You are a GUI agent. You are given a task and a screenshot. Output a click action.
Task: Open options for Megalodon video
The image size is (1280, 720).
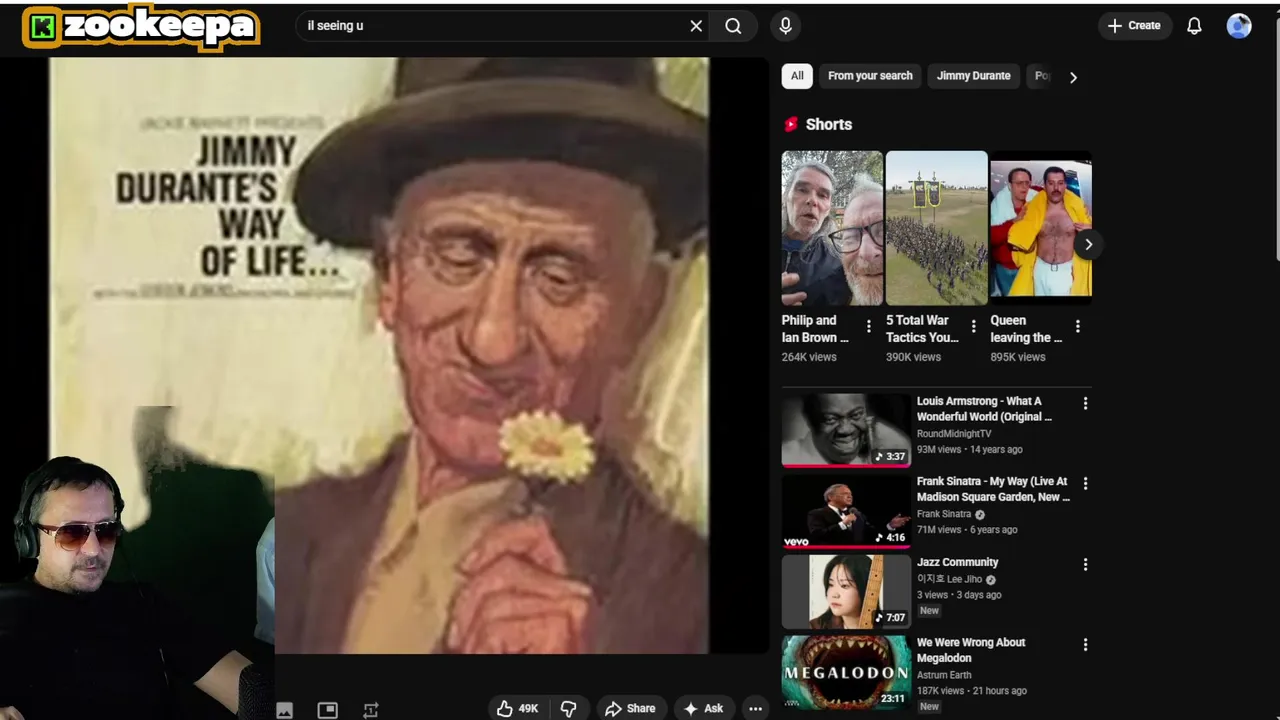(1085, 645)
